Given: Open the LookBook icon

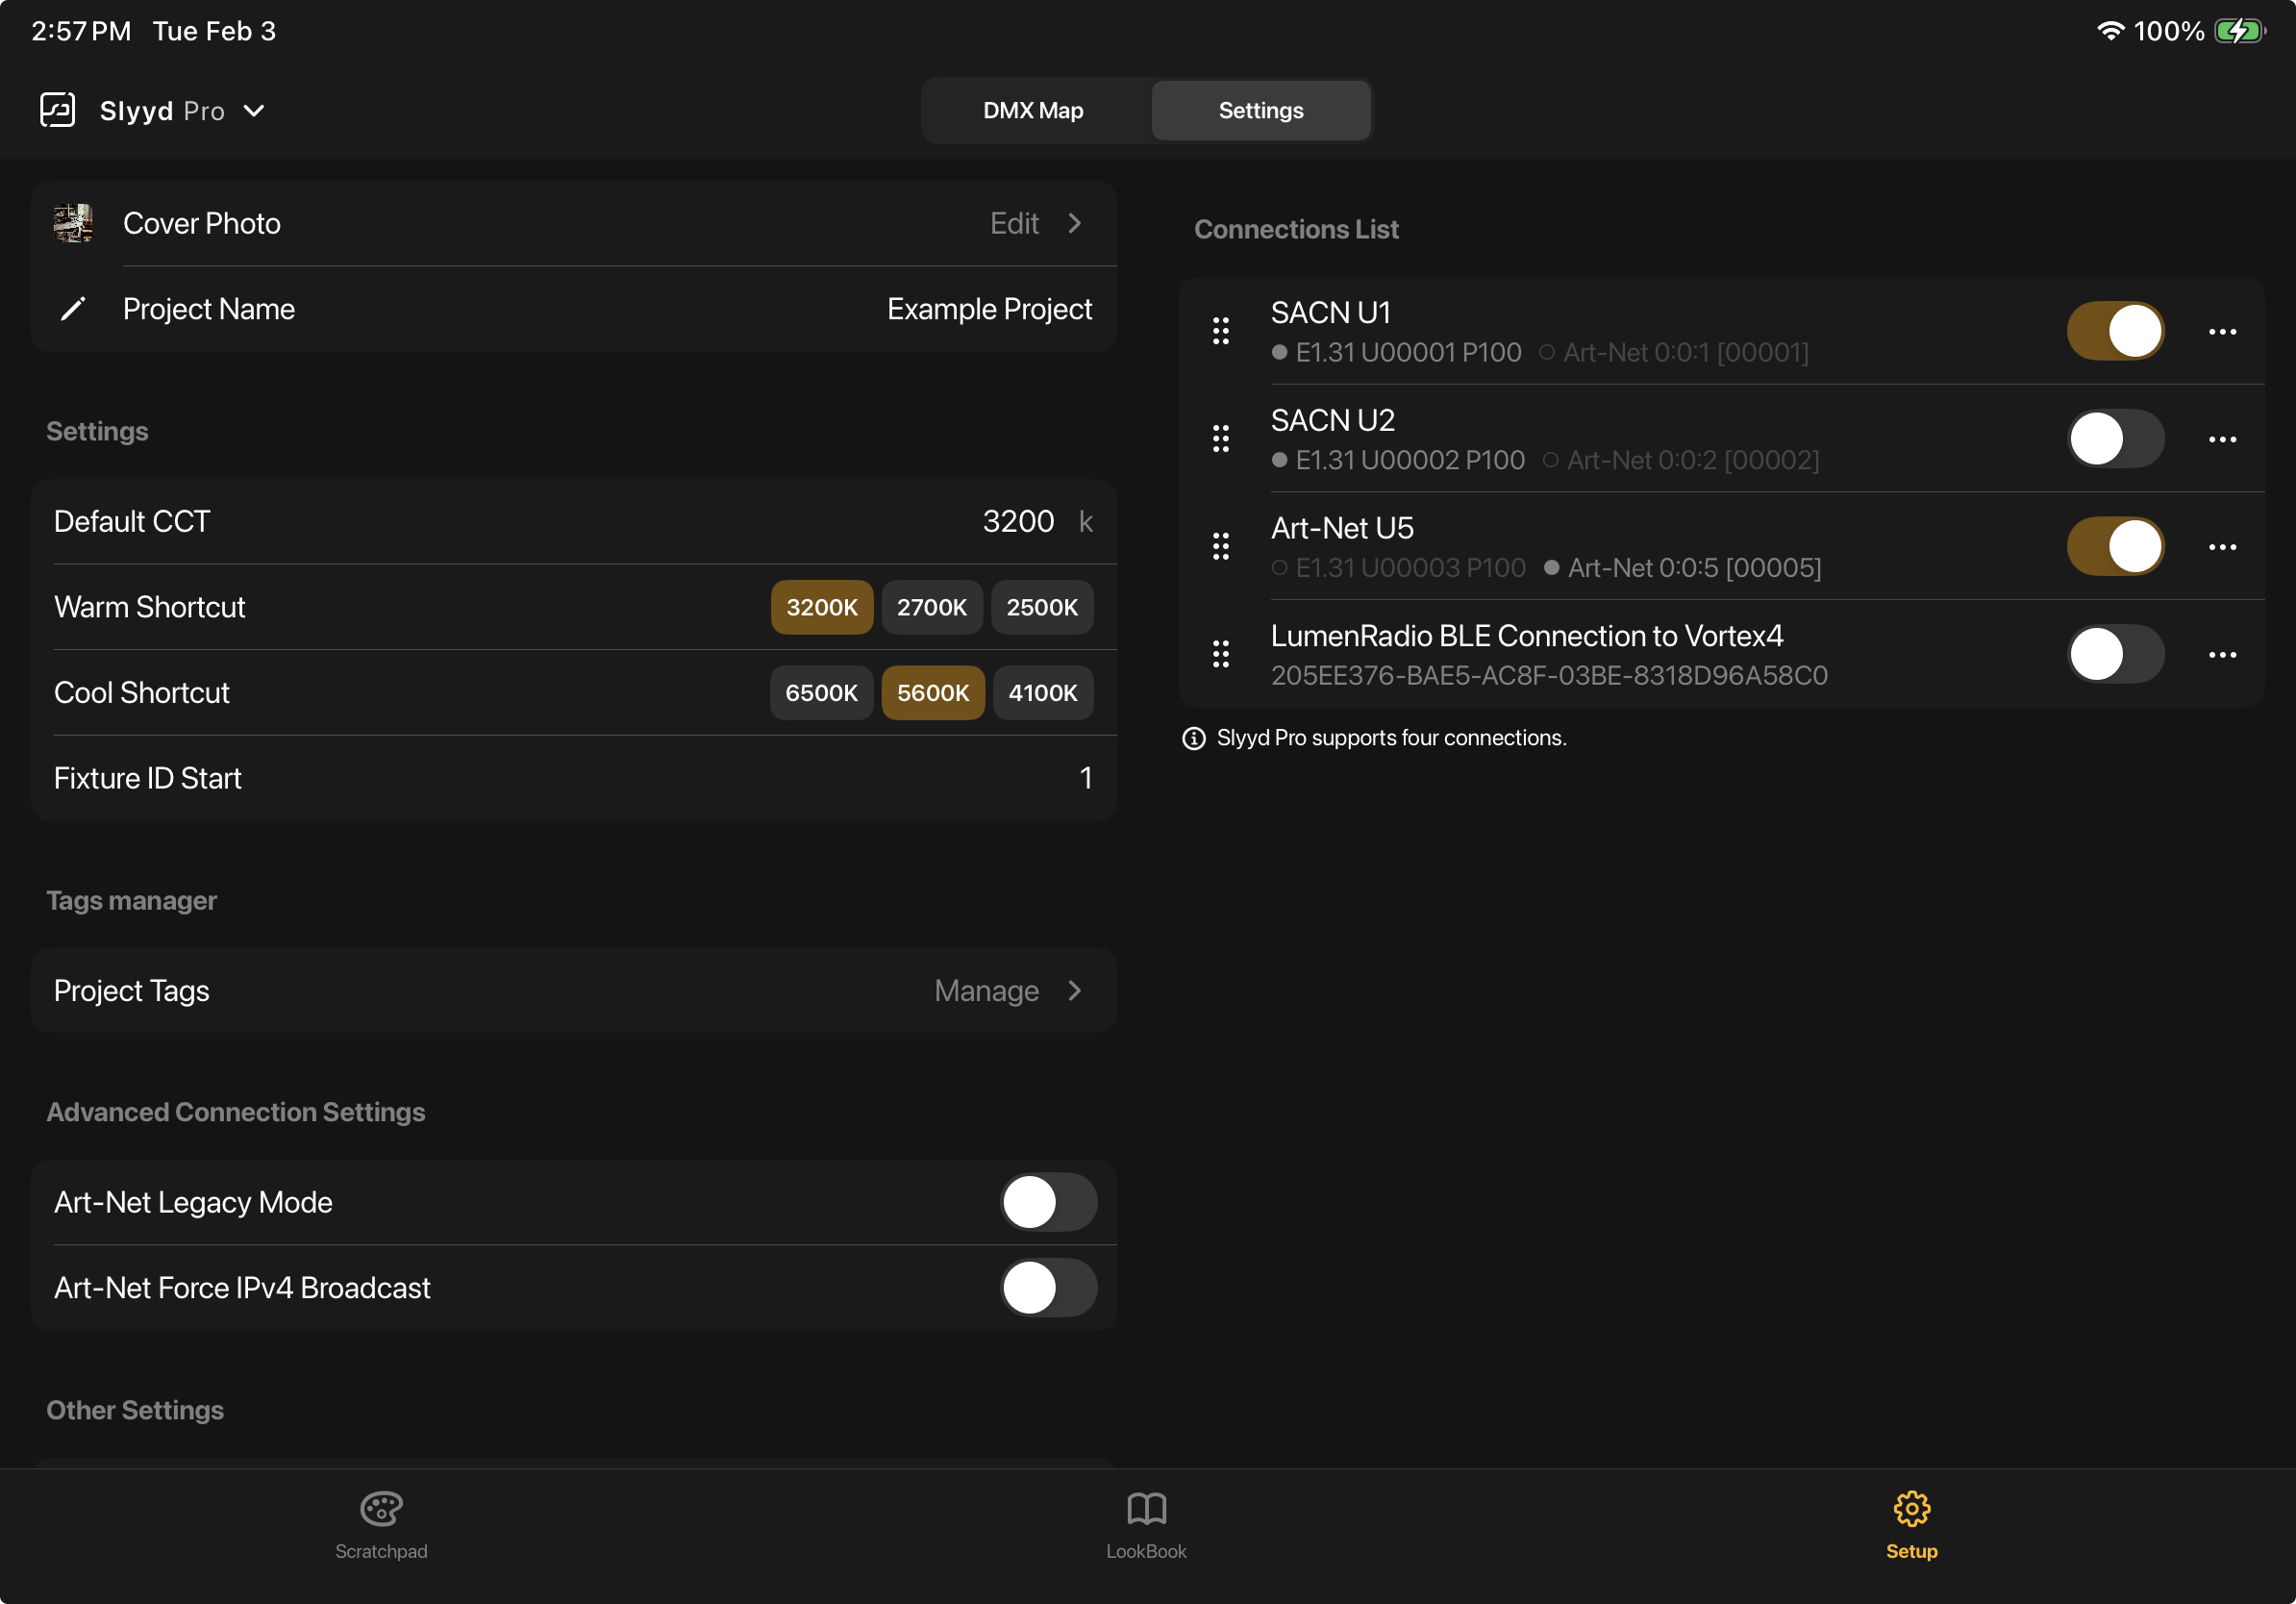Looking at the screenshot, I should (1146, 1509).
